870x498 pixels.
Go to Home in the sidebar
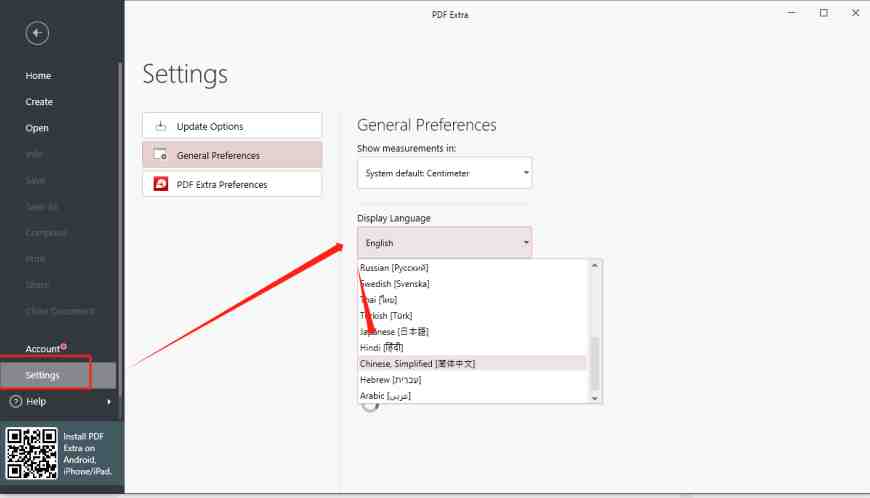(x=38, y=76)
